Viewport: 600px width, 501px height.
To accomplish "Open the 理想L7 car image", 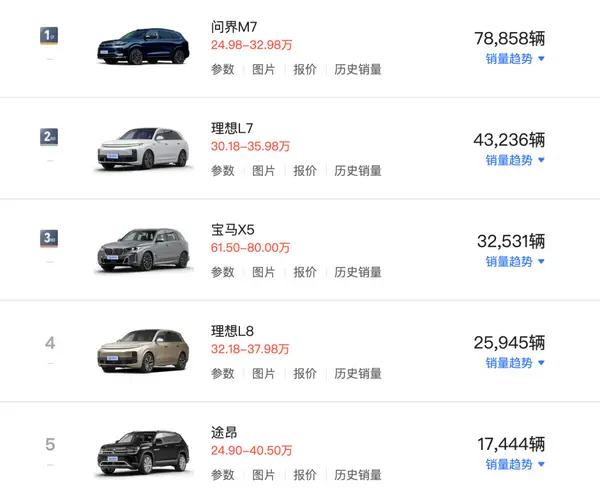I will pos(143,149).
